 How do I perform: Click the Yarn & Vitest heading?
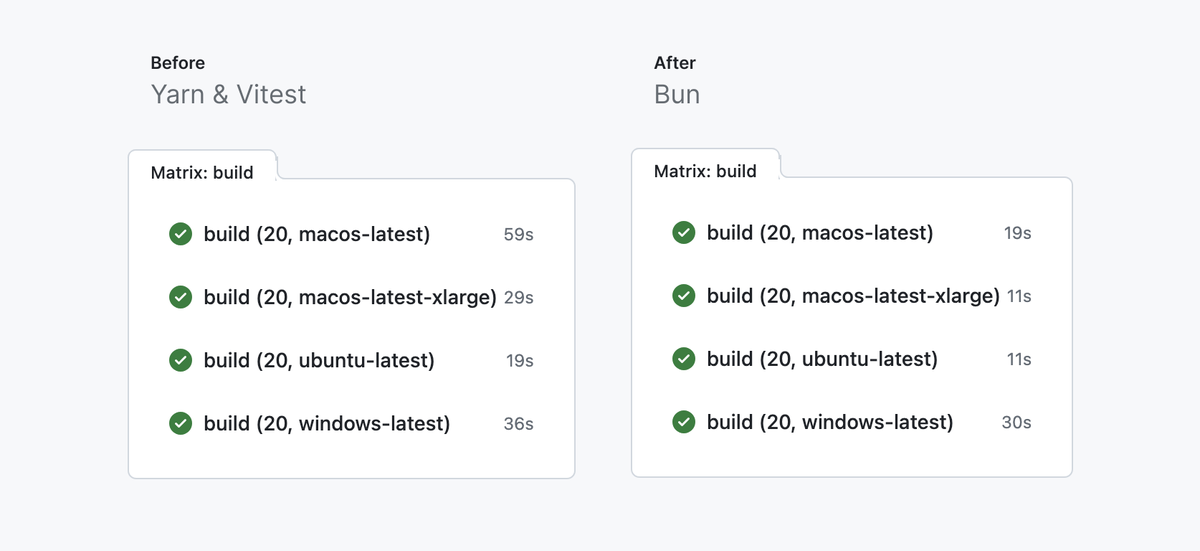(228, 95)
